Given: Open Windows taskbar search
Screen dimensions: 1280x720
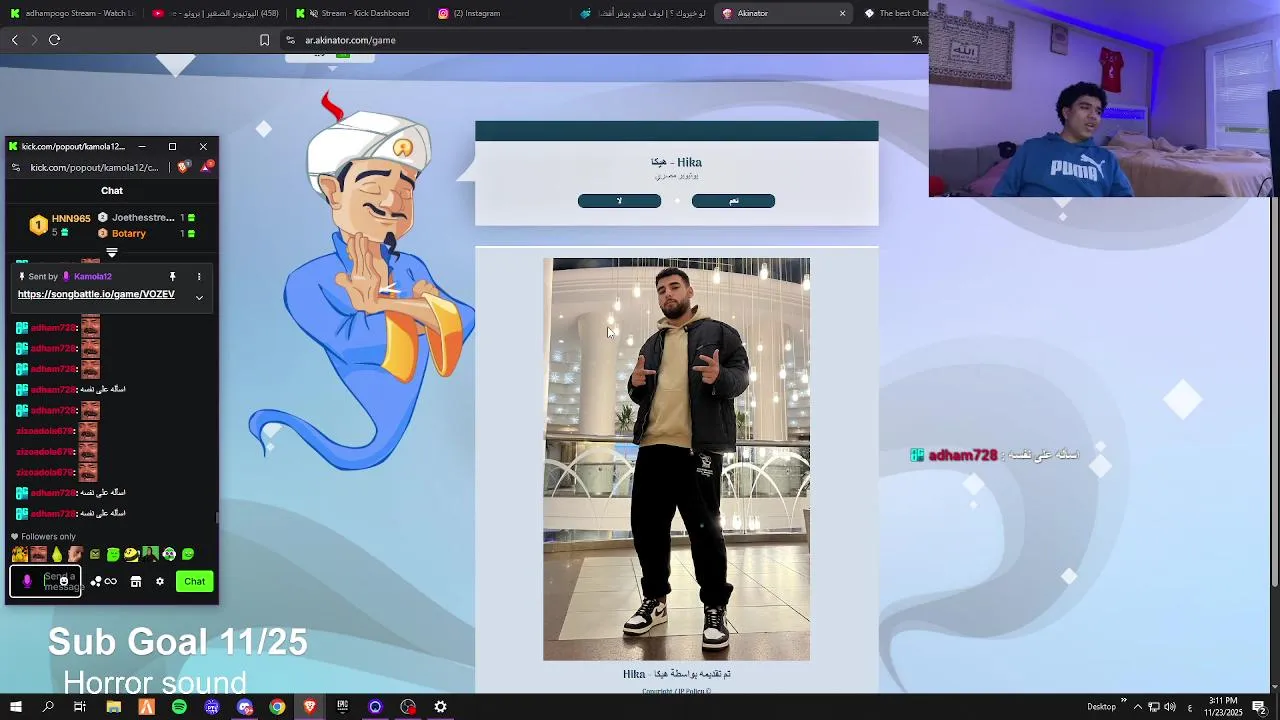Looking at the screenshot, I should pos(47,707).
